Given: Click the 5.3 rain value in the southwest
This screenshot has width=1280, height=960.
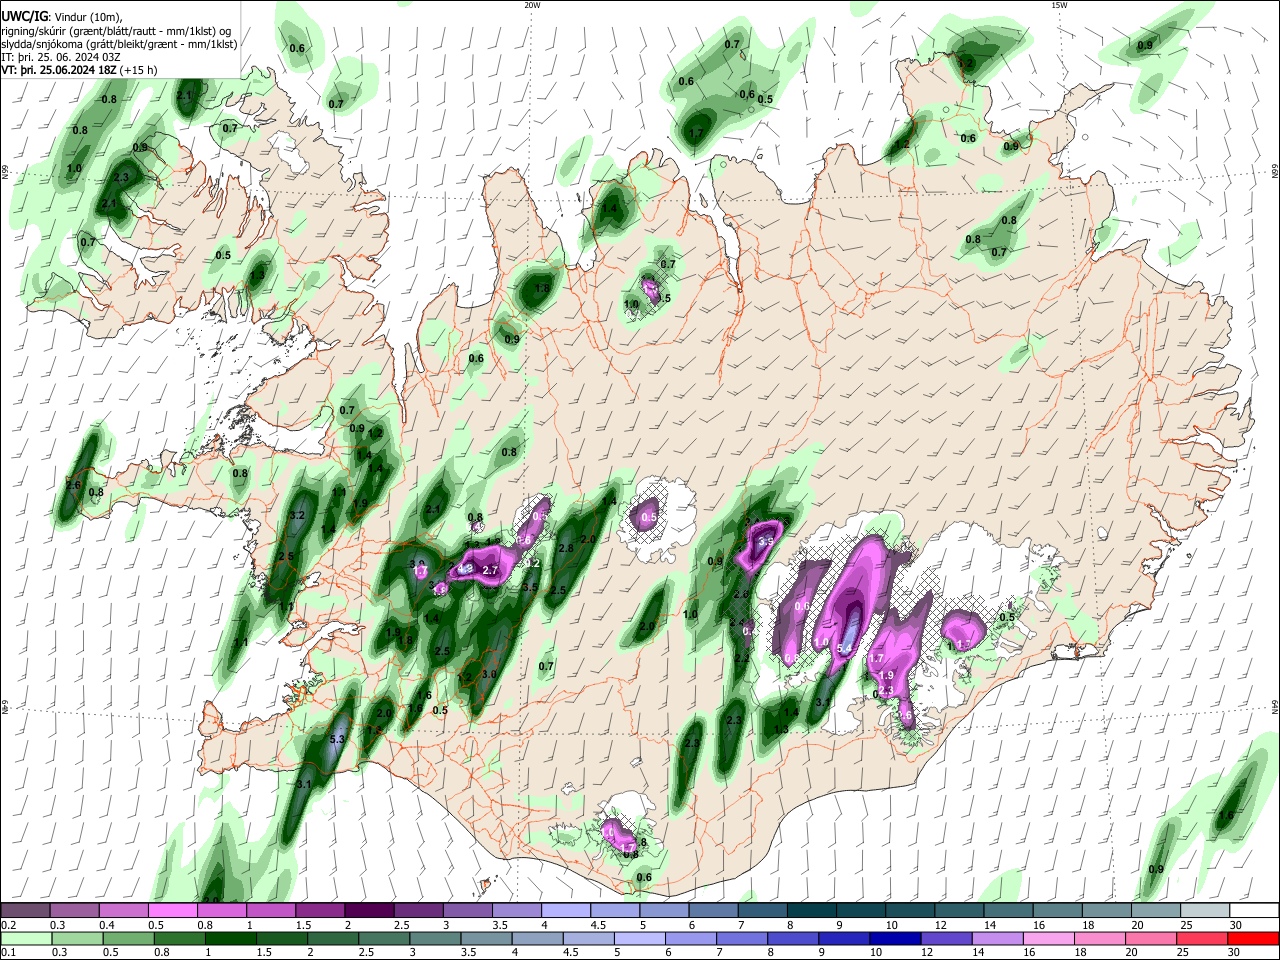Looking at the screenshot, I should [x=337, y=739].
